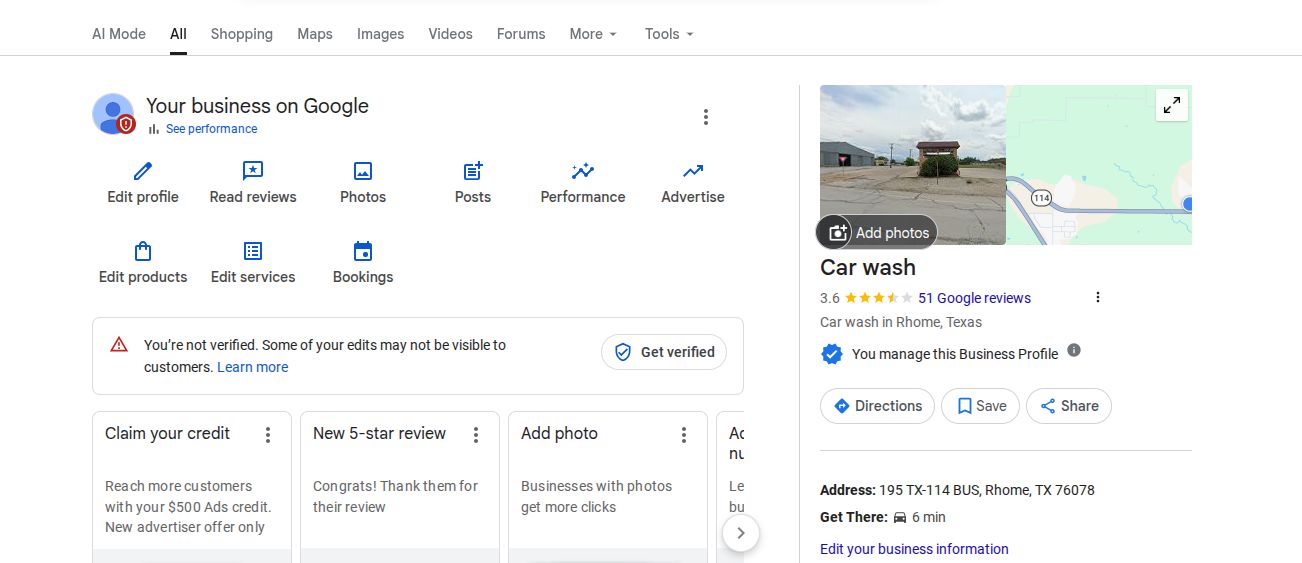The height and width of the screenshot is (563, 1302).
Task: Click the Advertise trend arrow icon
Action: pos(693,171)
